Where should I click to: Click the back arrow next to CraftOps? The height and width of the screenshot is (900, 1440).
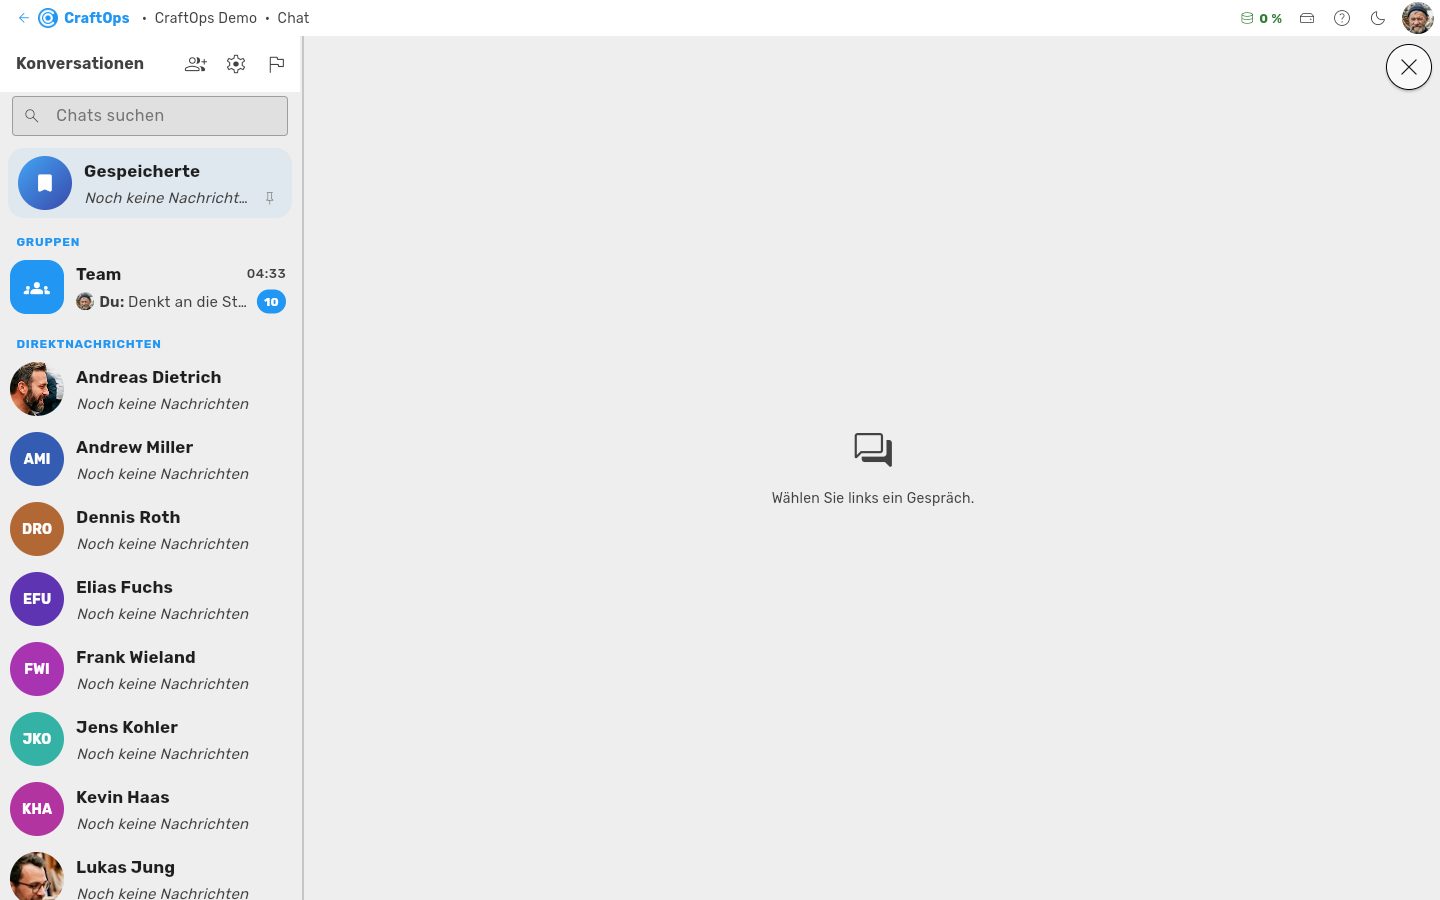(x=24, y=18)
